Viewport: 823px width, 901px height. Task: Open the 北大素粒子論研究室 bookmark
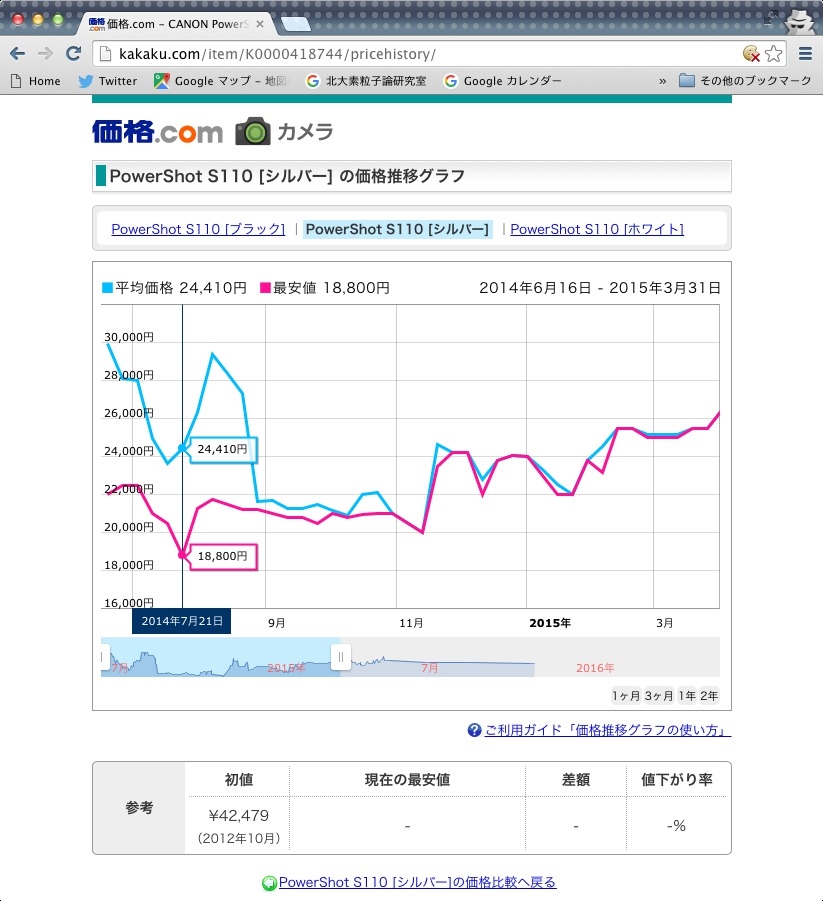point(366,81)
